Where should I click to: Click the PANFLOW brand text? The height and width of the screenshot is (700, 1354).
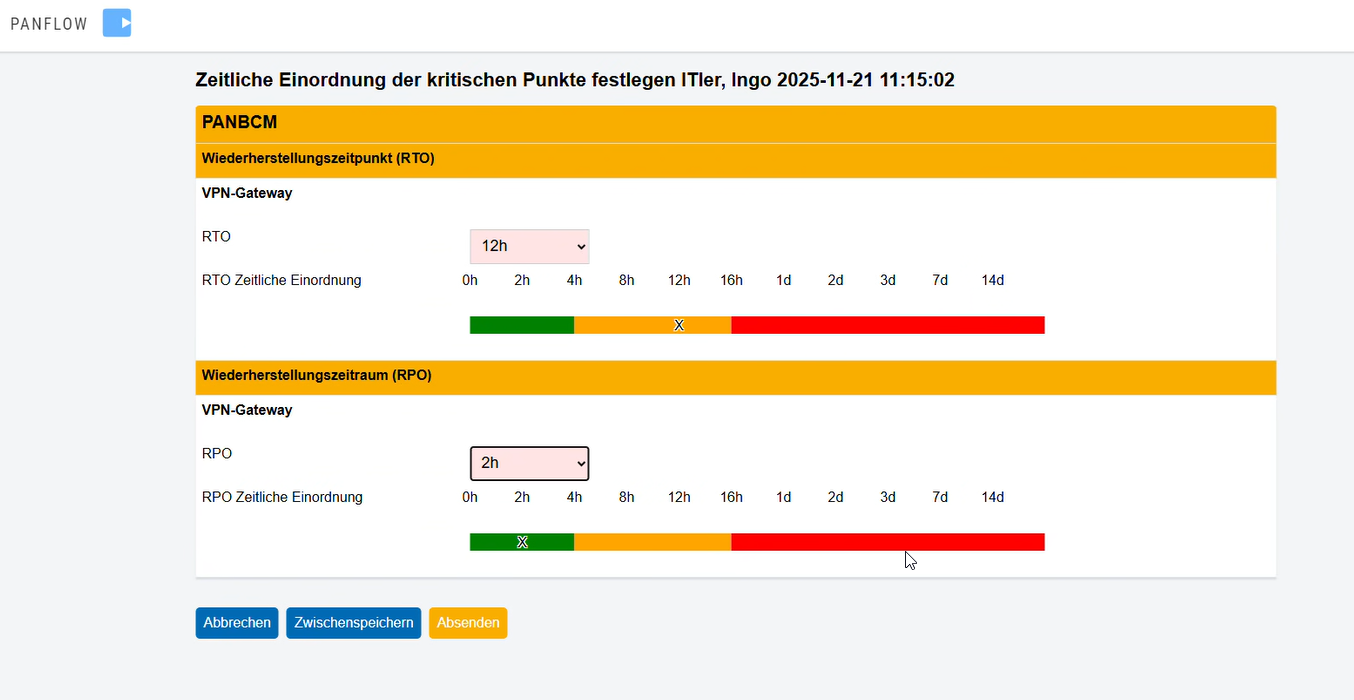49,23
